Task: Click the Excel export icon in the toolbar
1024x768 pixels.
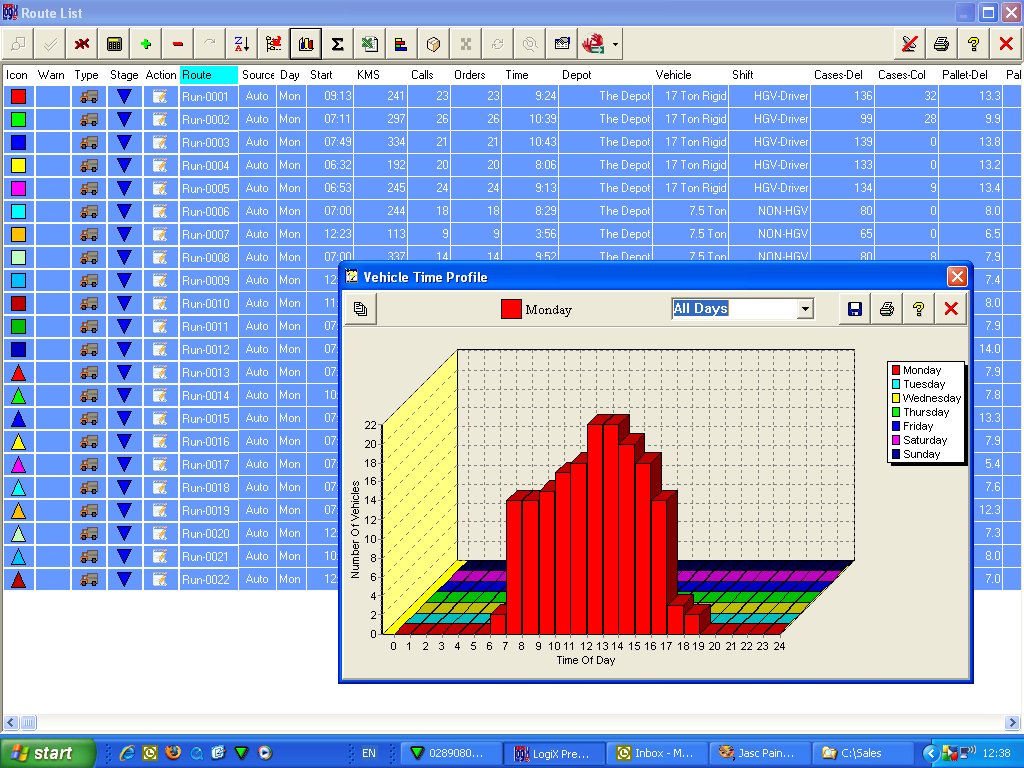Action: click(x=369, y=44)
